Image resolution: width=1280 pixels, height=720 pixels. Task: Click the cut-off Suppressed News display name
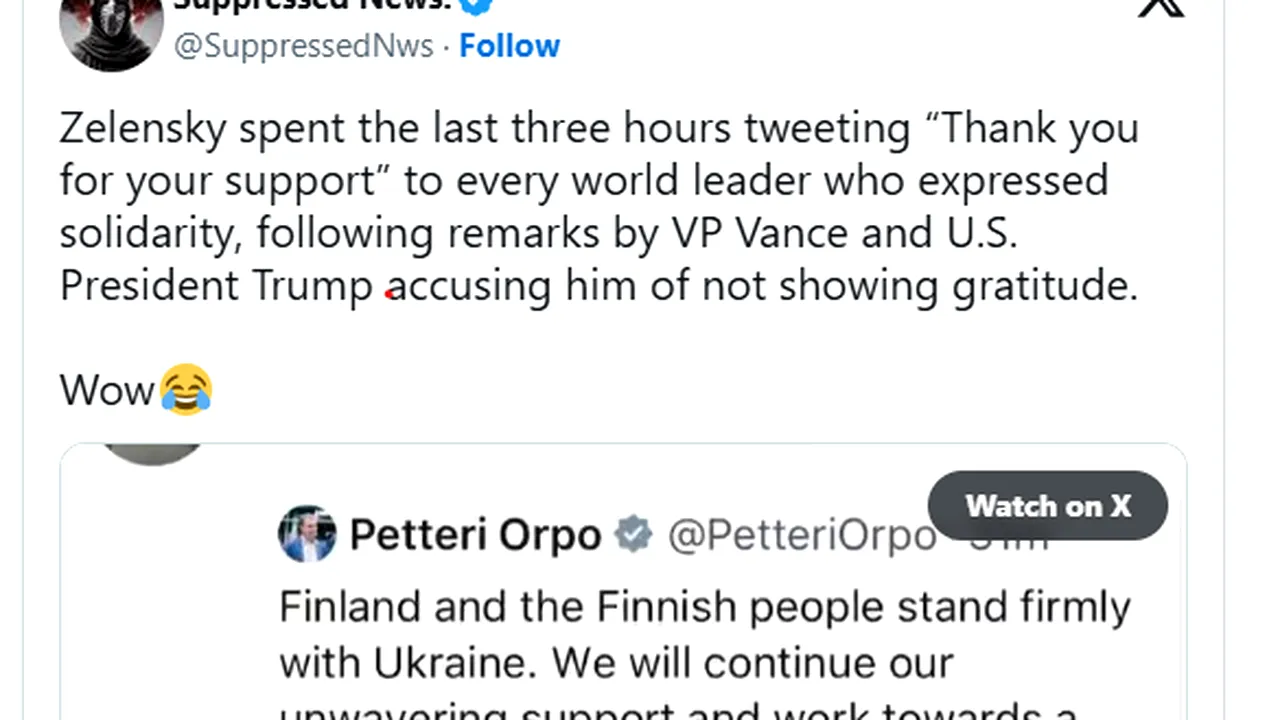click(312, 5)
